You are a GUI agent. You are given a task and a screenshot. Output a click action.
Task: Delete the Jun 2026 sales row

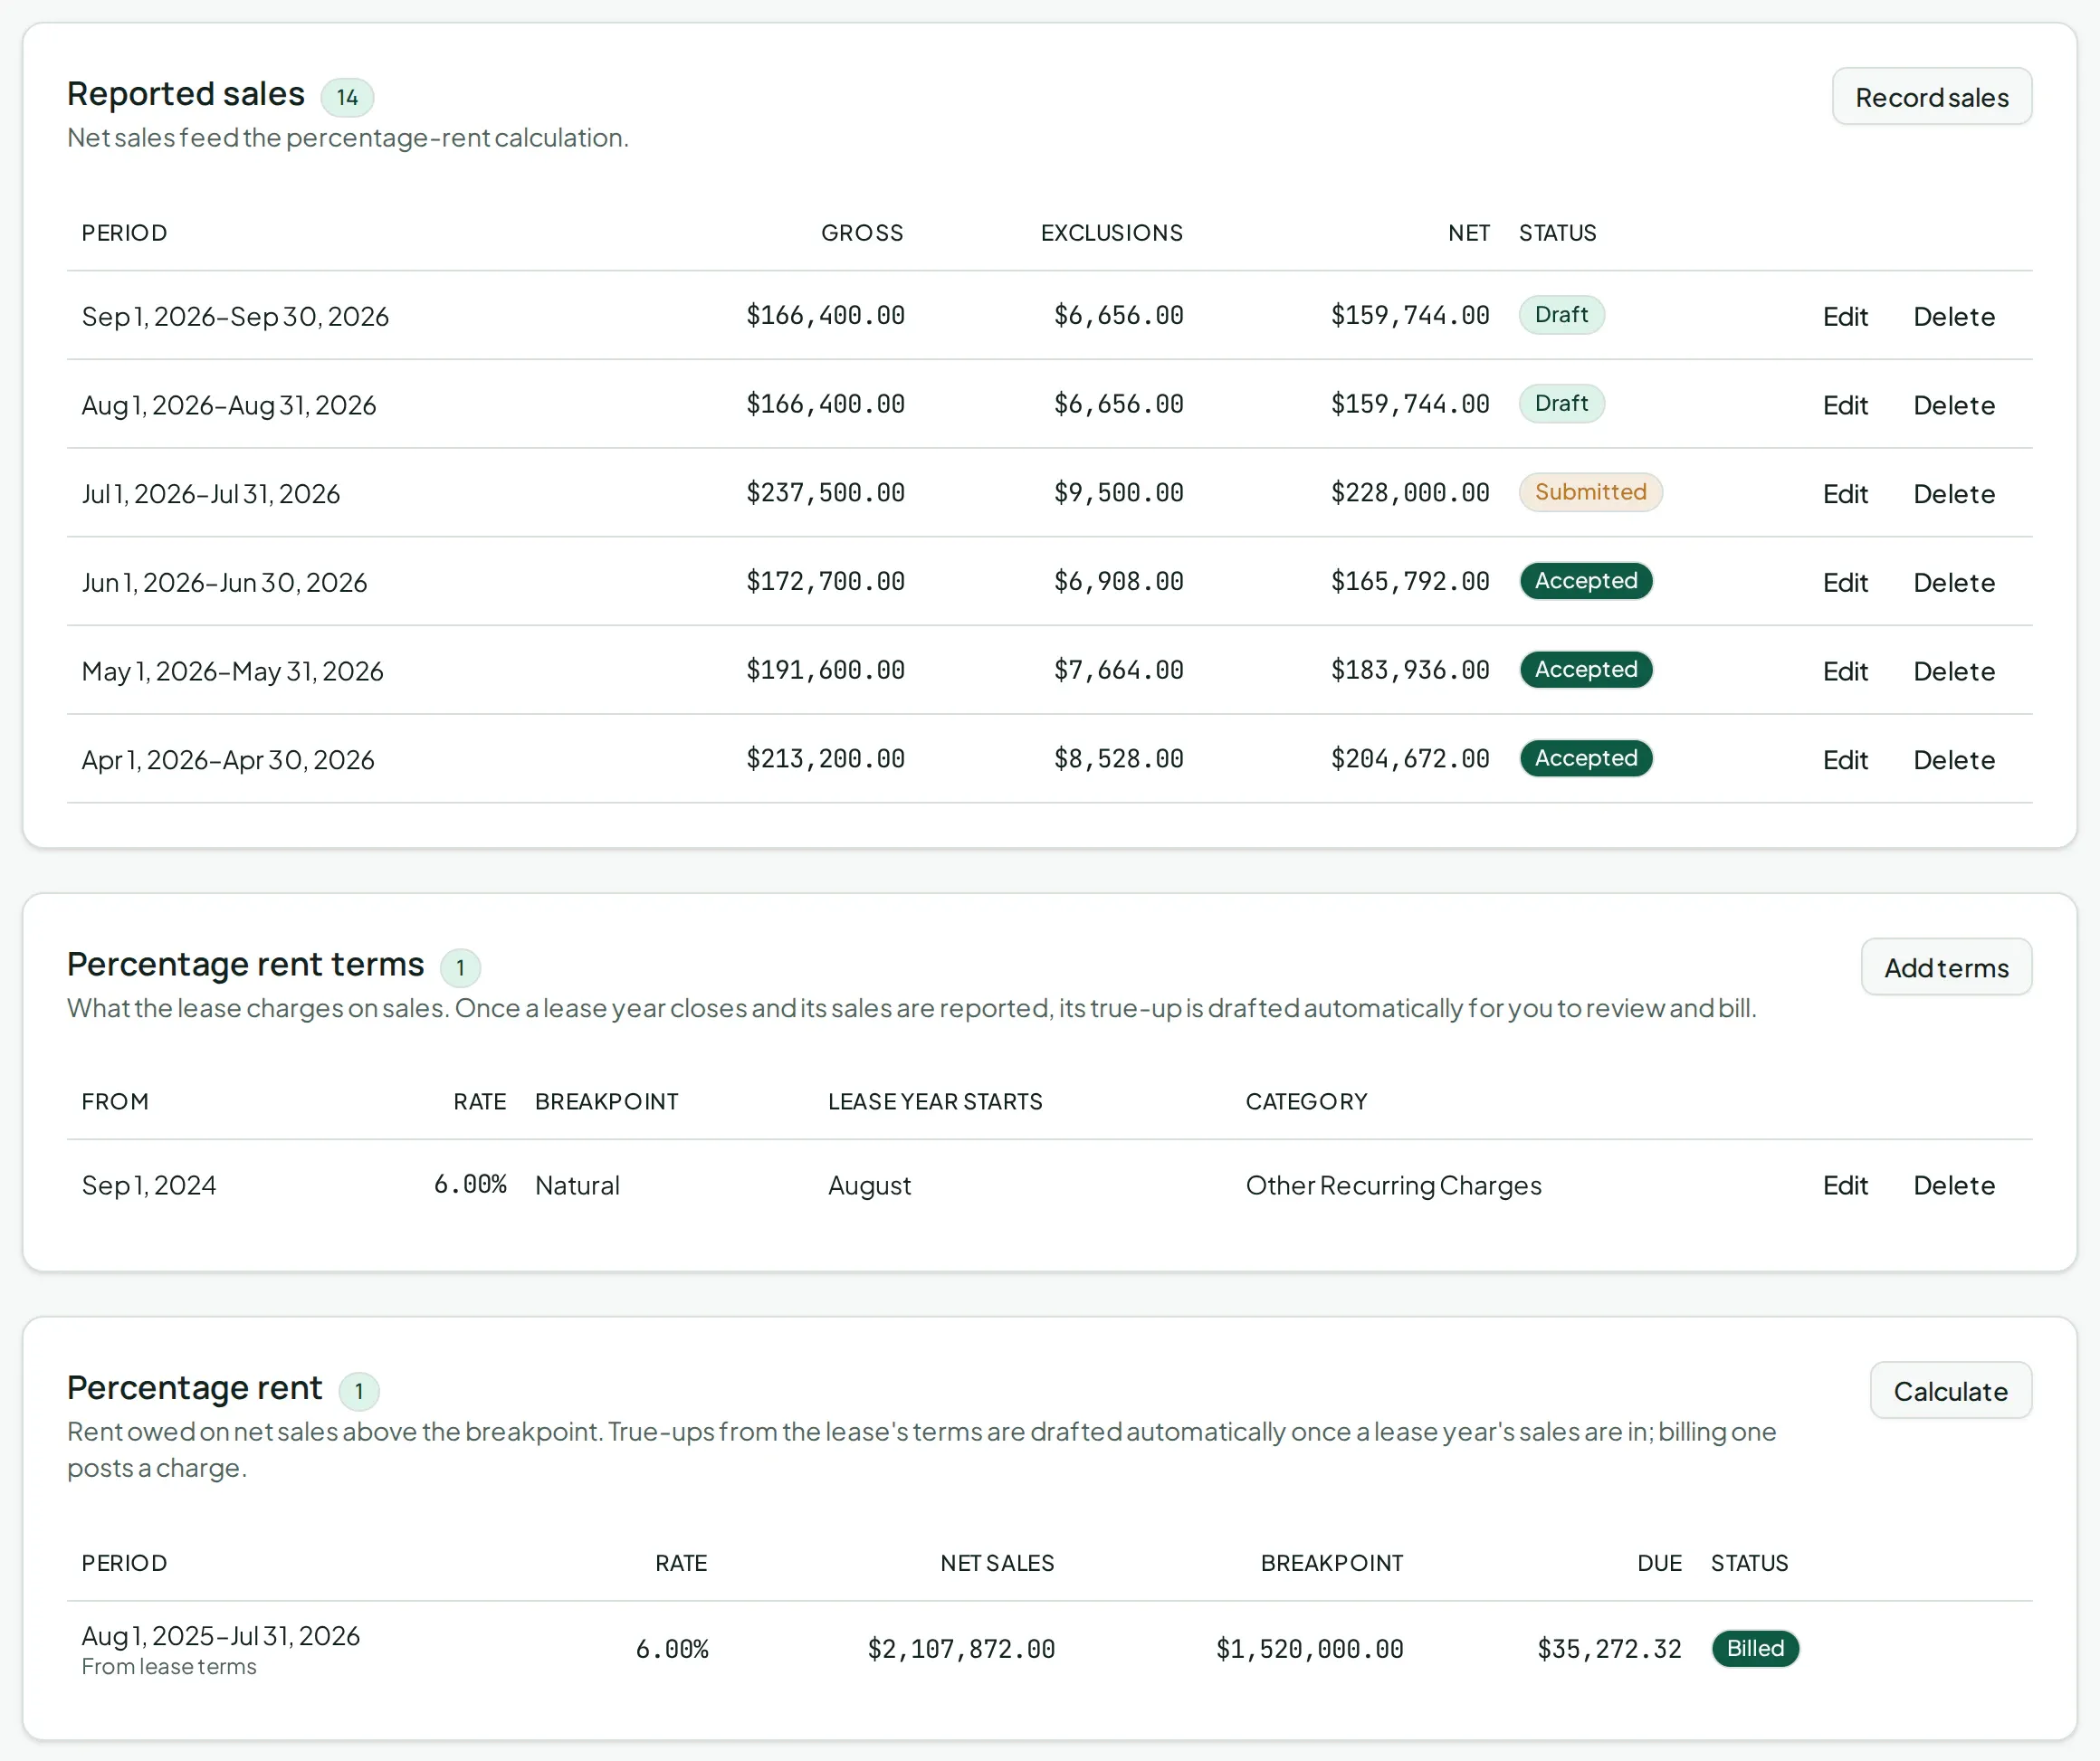[1954, 582]
